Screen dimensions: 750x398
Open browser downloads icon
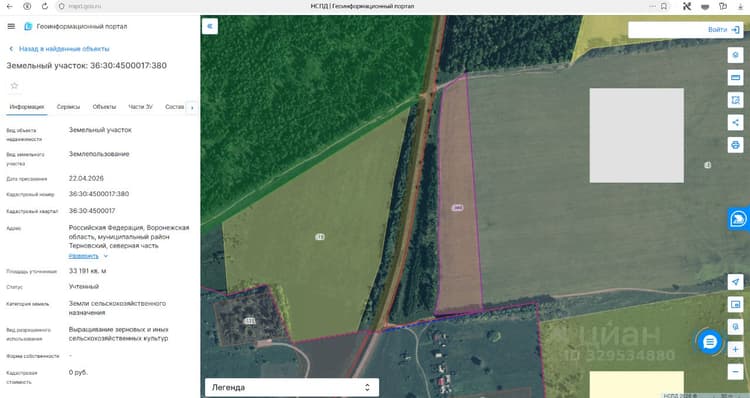pos(740,6)
